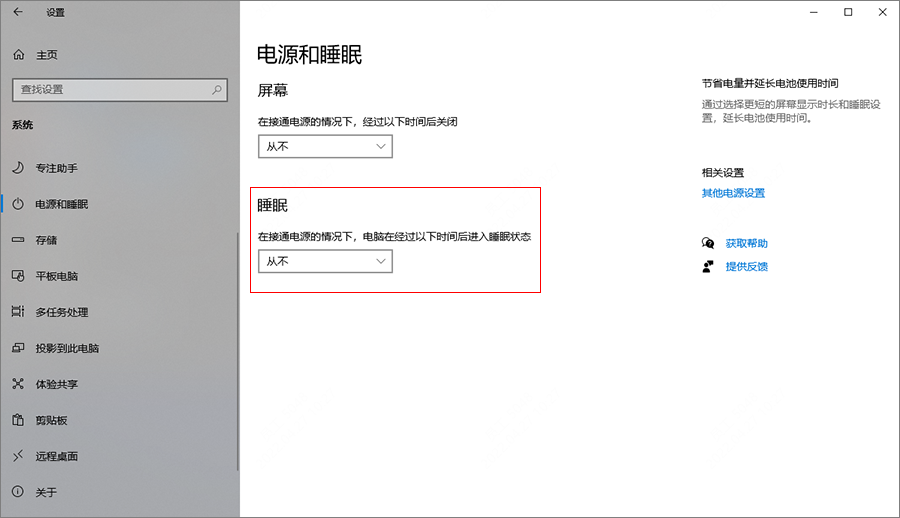Open the screen turn-off time dropdown
This screenshot has width=900, height=518.
(x=325, y=146)
